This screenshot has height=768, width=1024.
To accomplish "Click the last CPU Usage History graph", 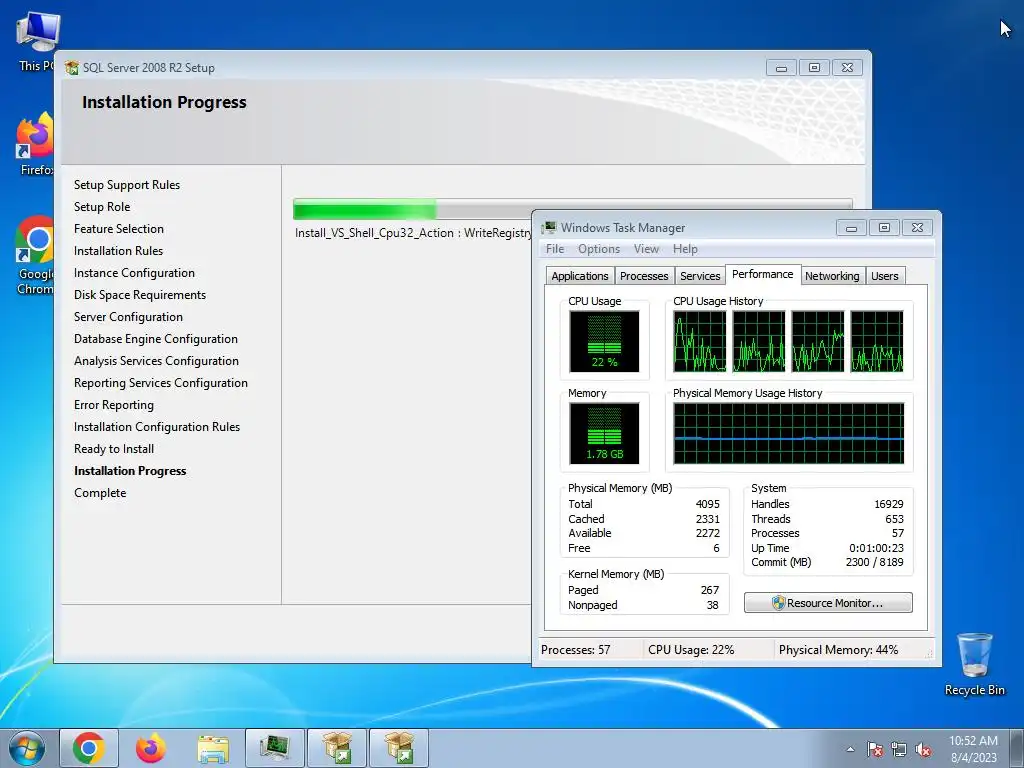I will 876,342.
